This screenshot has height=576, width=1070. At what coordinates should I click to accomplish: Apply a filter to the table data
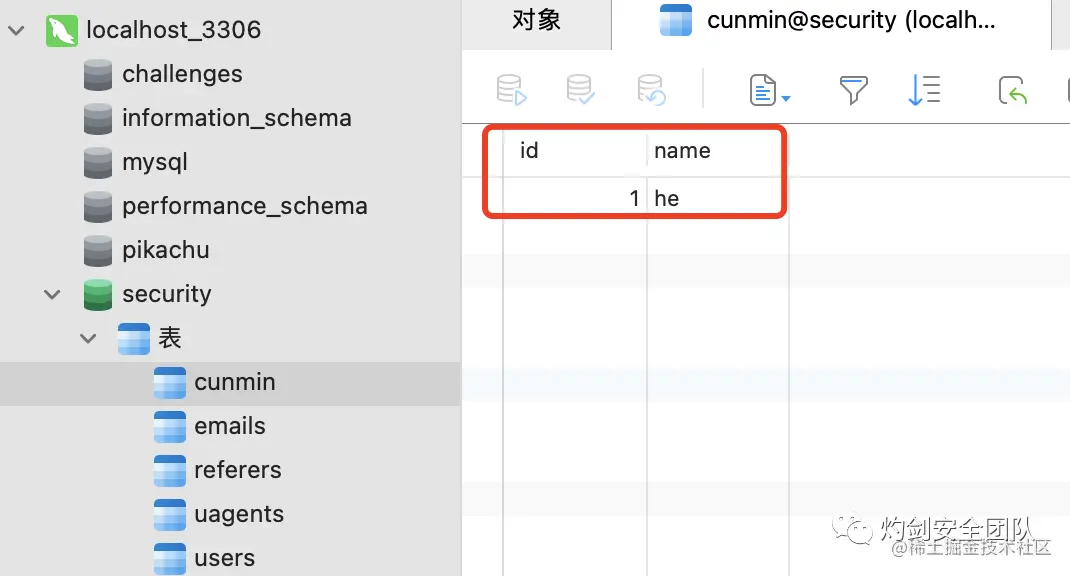point(852,90)
